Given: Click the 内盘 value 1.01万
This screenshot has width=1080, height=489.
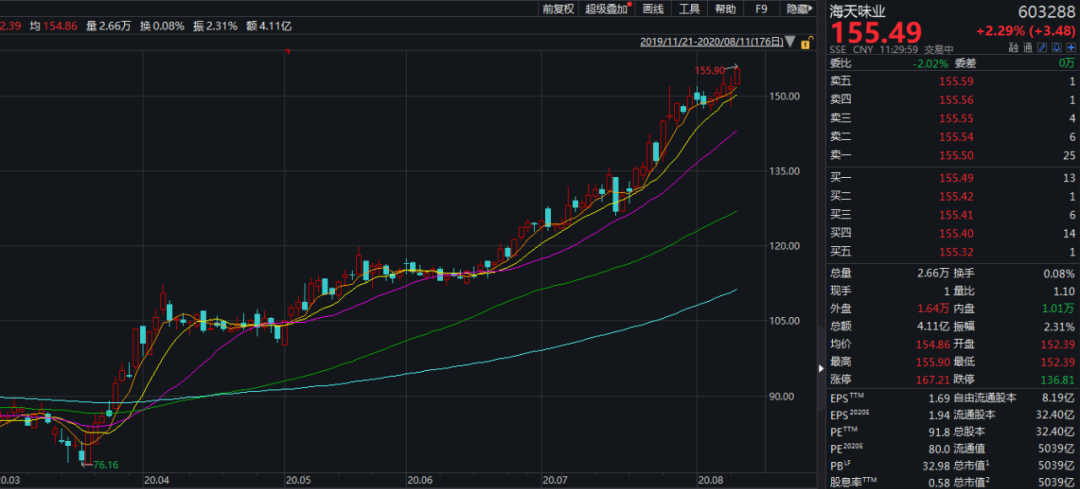Looking at the screenshot, I should 1059,308.
